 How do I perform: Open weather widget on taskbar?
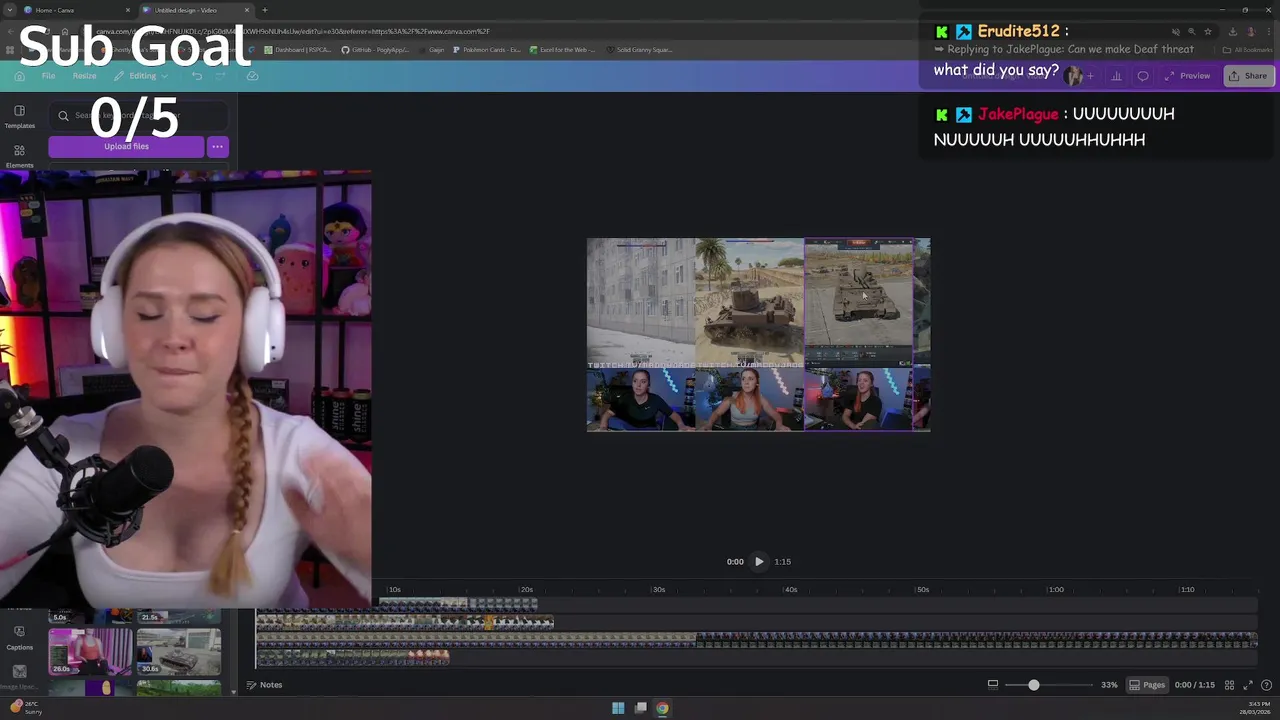click(26, 707)
